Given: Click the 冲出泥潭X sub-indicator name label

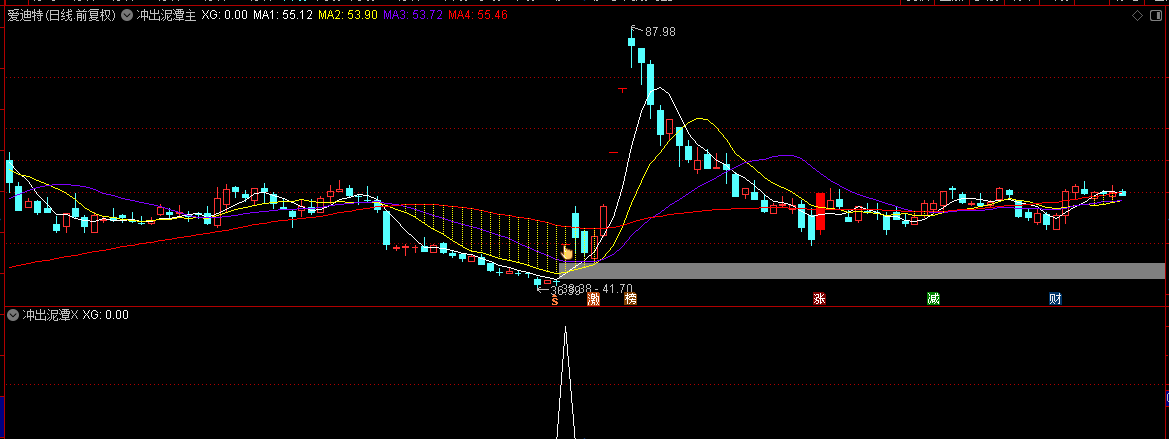Looking at the screenshot, I should pos(50,315).
